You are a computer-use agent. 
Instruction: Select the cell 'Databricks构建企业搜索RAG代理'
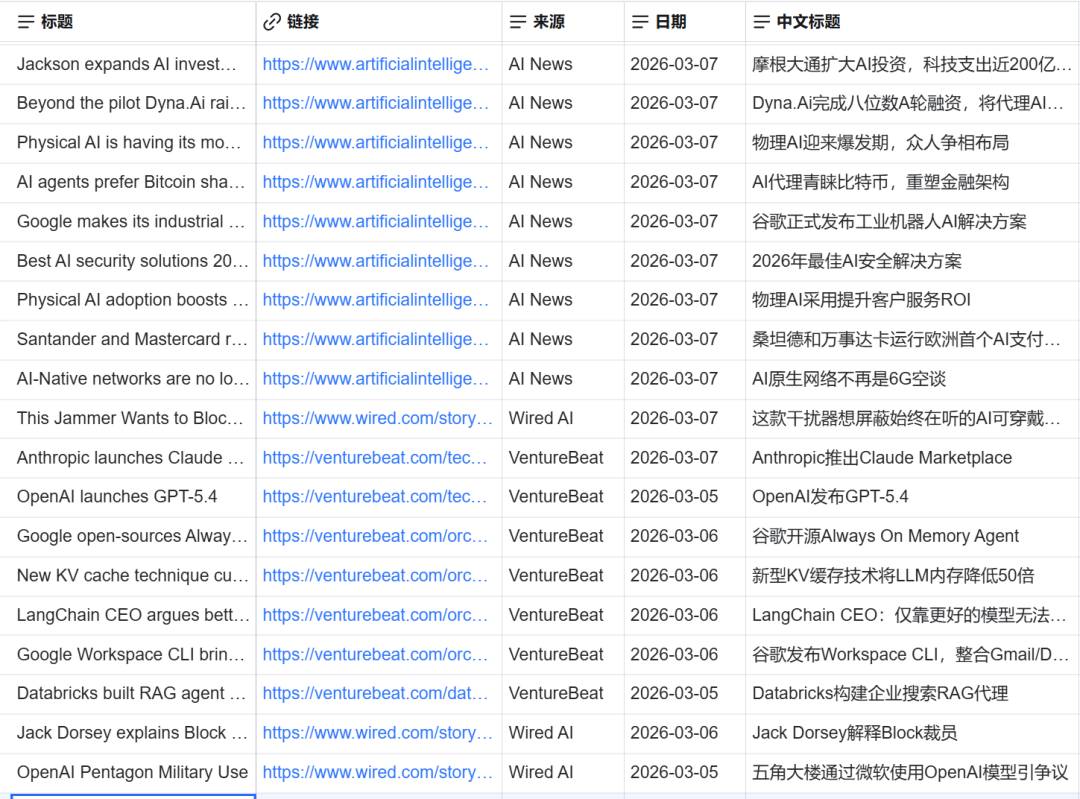(x=913, y=694)
